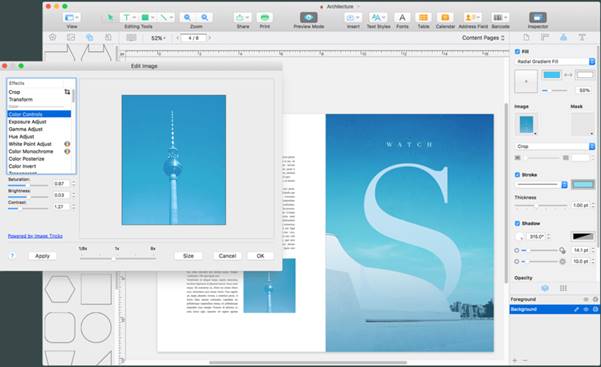Toggle the Fill checkbox
The height and width of the screenshot is (367, 601).
point(517,51)
